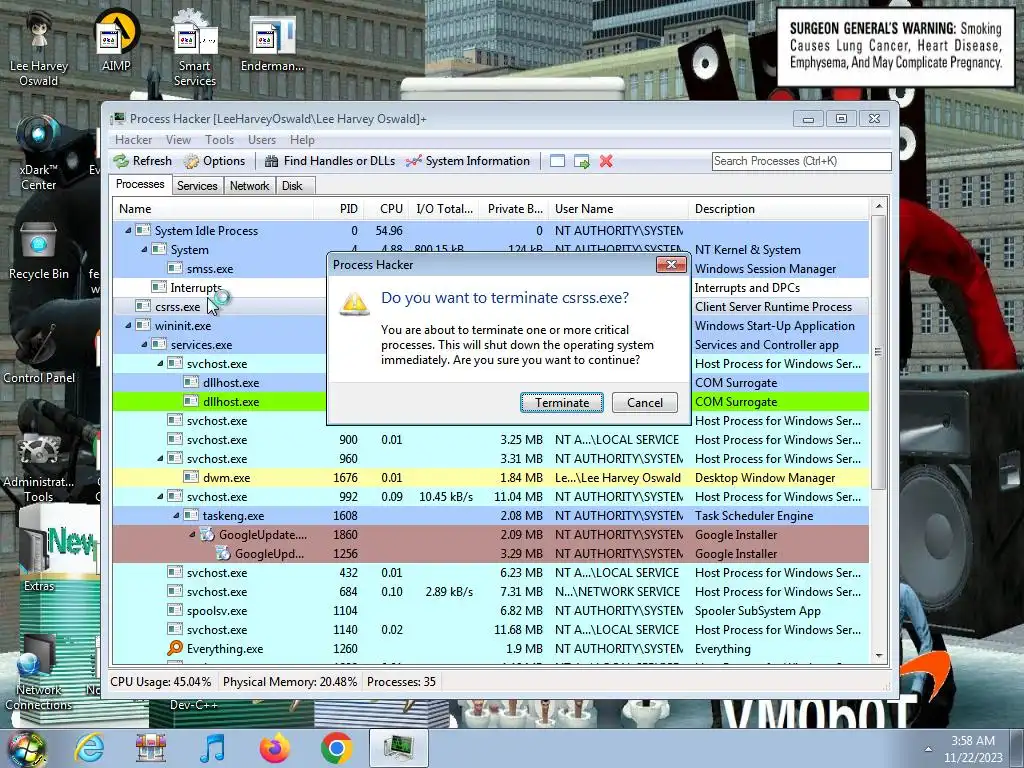Click the Refresh toolbar icon
This screenshot has width=1024, height=768.
pos(121,161)
